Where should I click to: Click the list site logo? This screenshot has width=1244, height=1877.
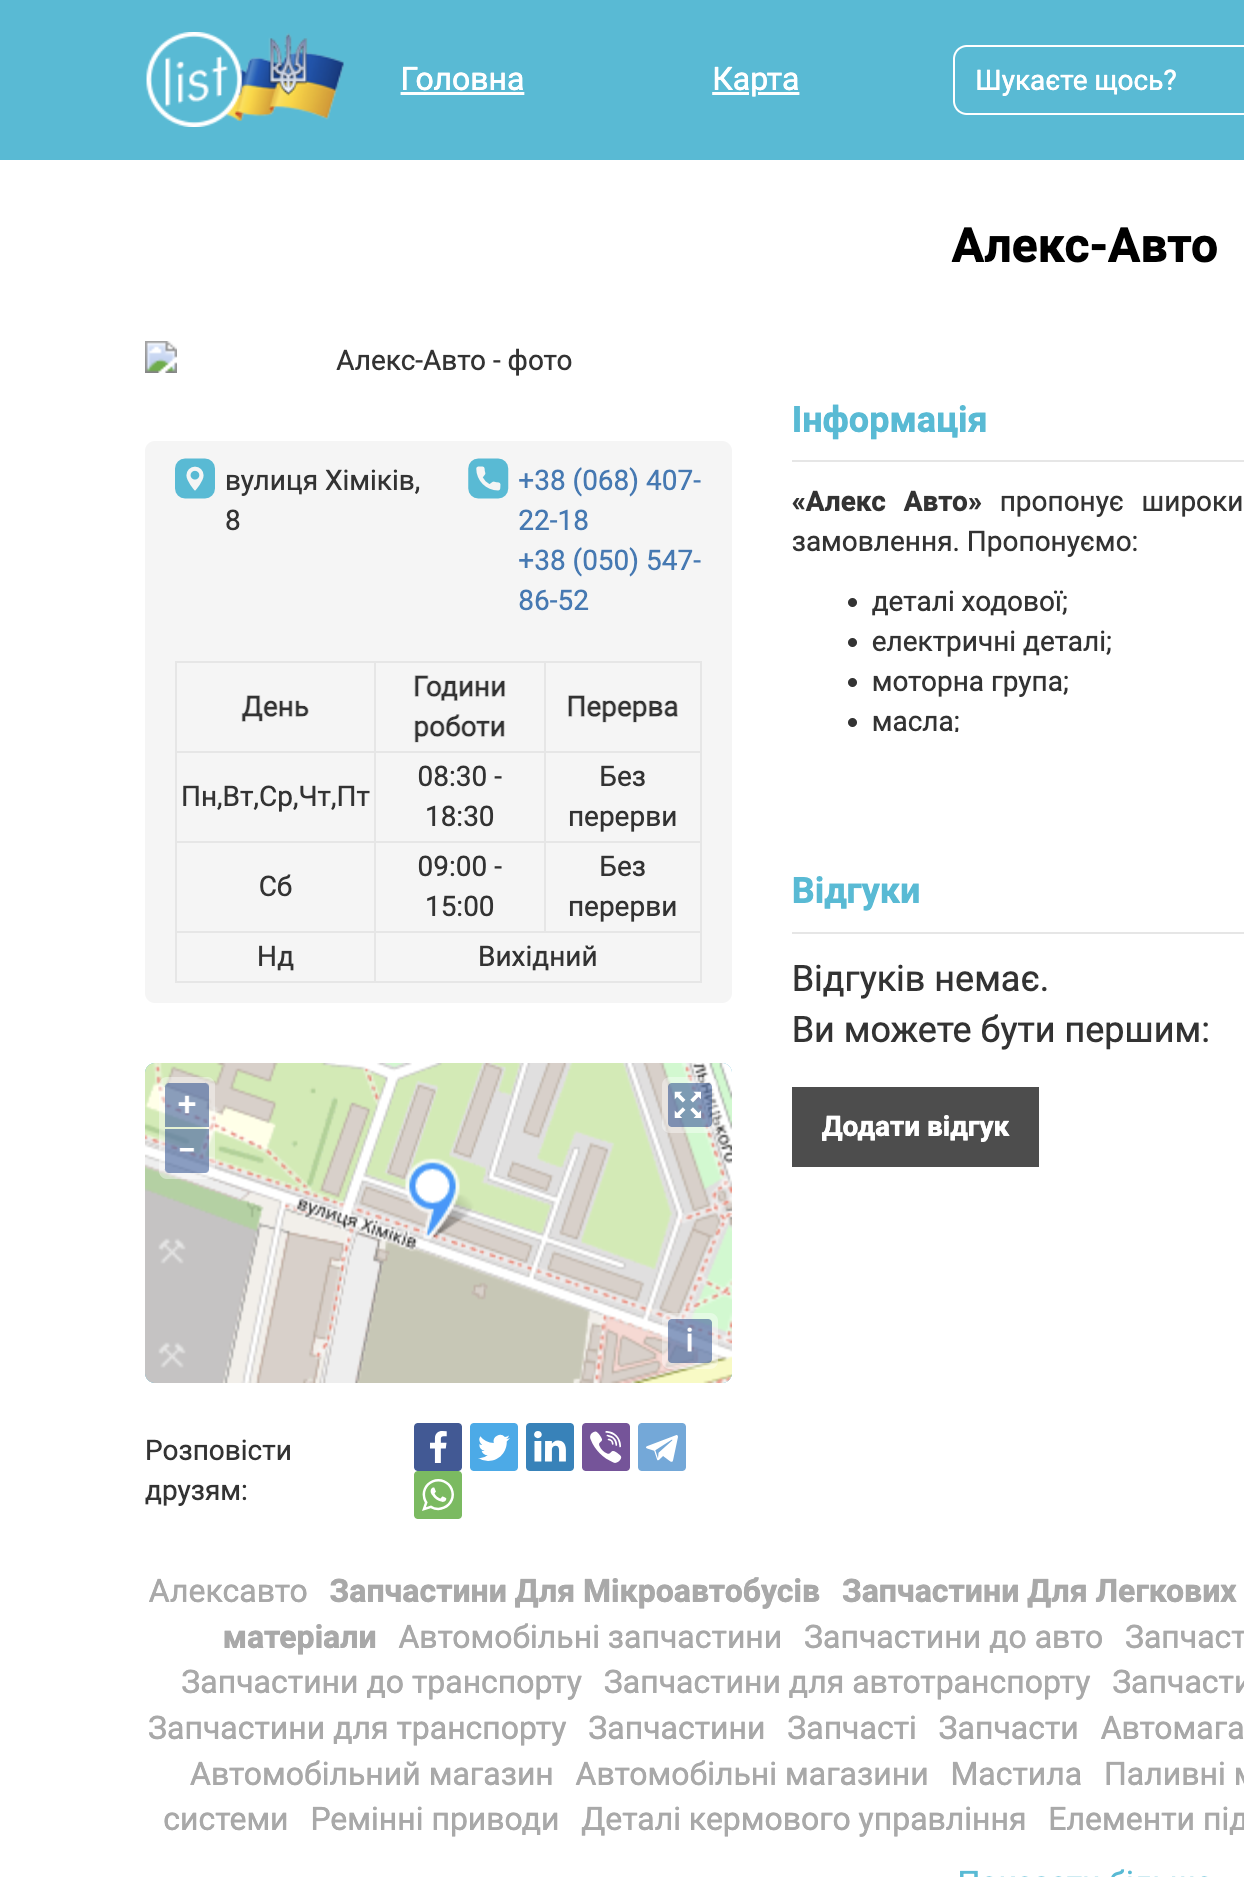[244, 80]
